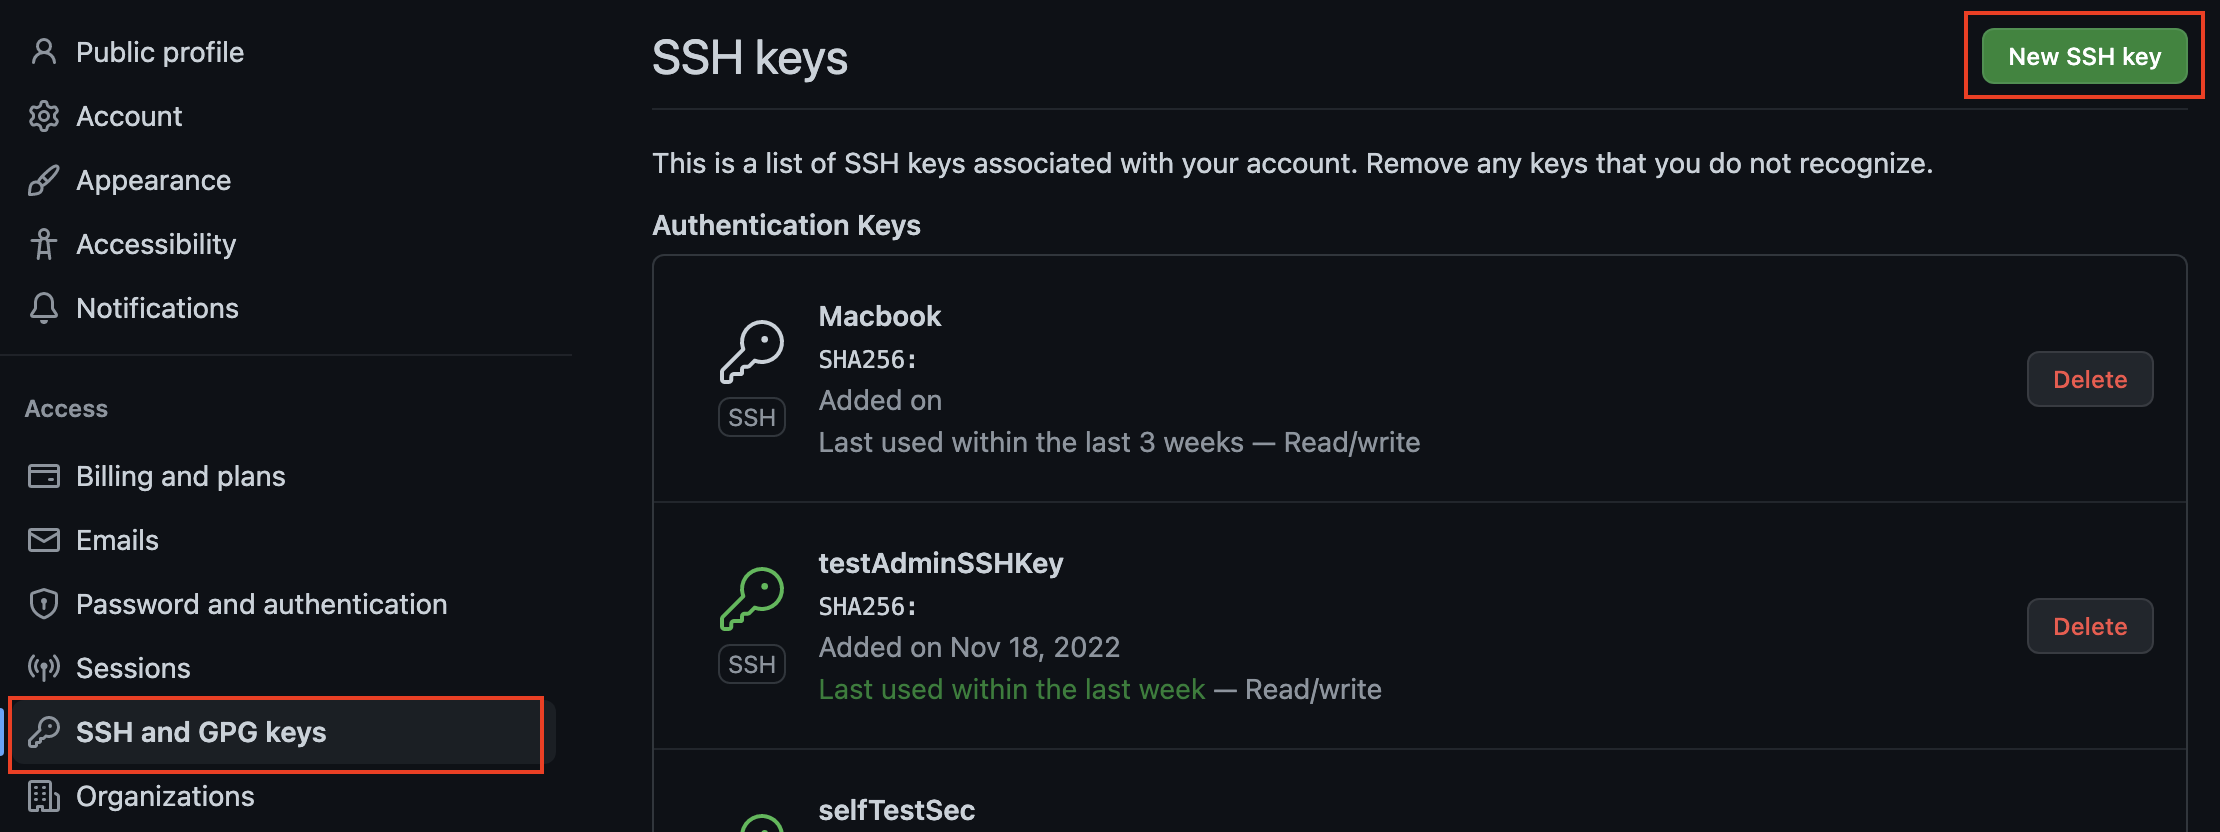Screen dimensions: 2220x832
Task: Delete the Macbook SSH key
Action: click(2090, 379)
